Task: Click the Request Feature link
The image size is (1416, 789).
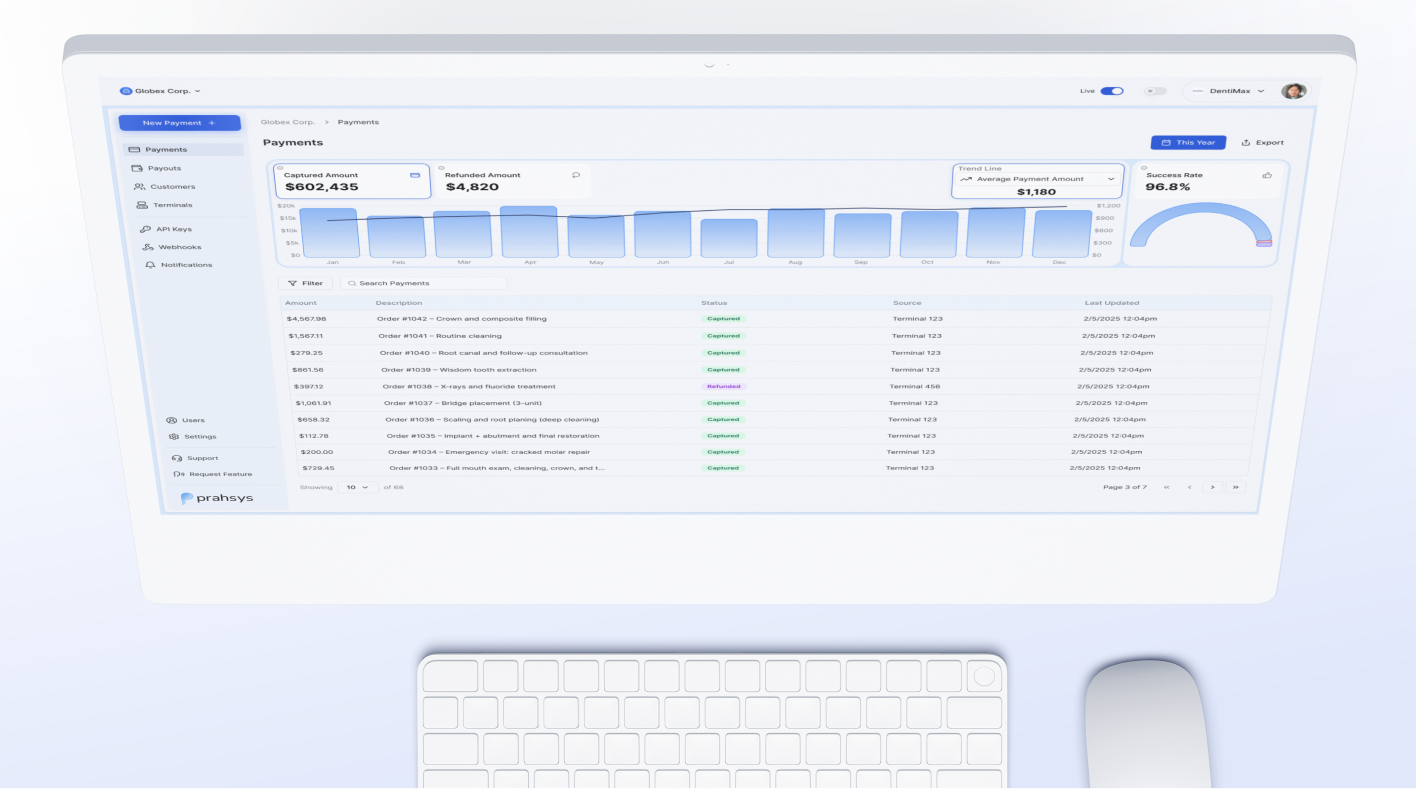Action: tap(212, 474)
